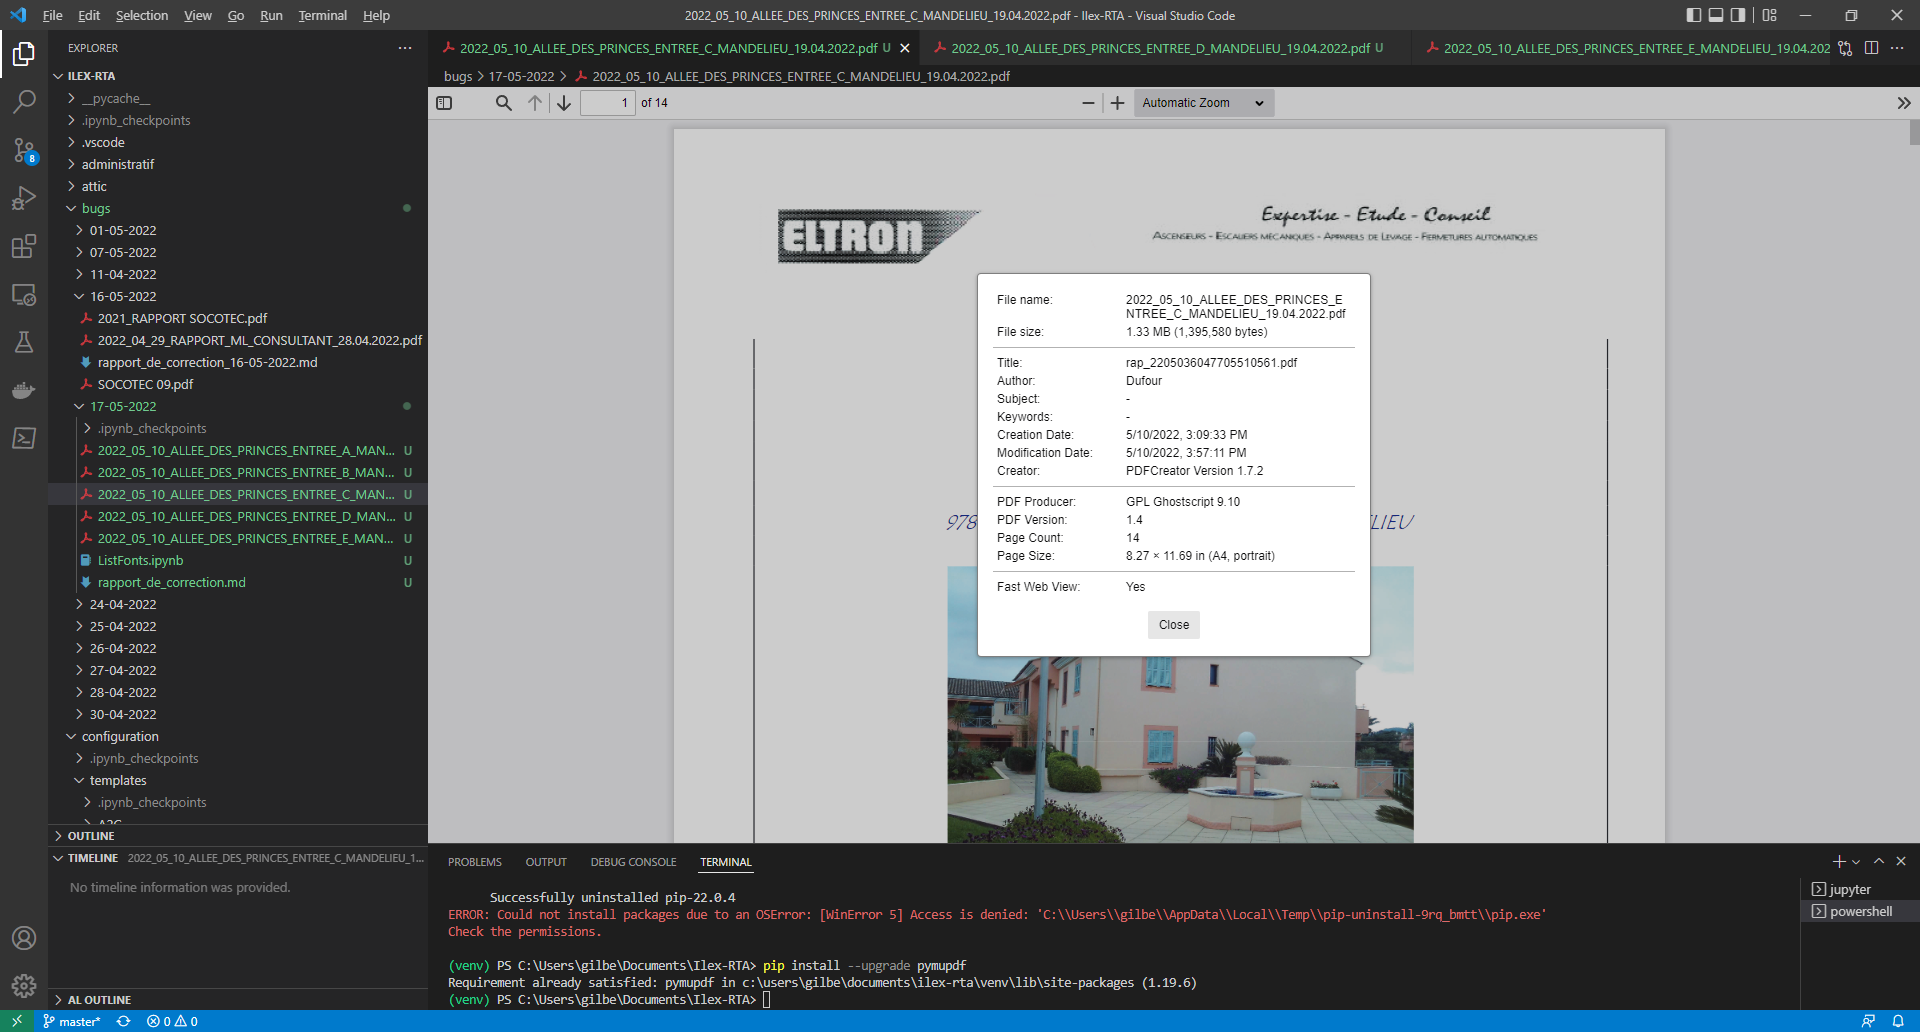
Task: Open the Terminal menu
Action: pos(322,15)
